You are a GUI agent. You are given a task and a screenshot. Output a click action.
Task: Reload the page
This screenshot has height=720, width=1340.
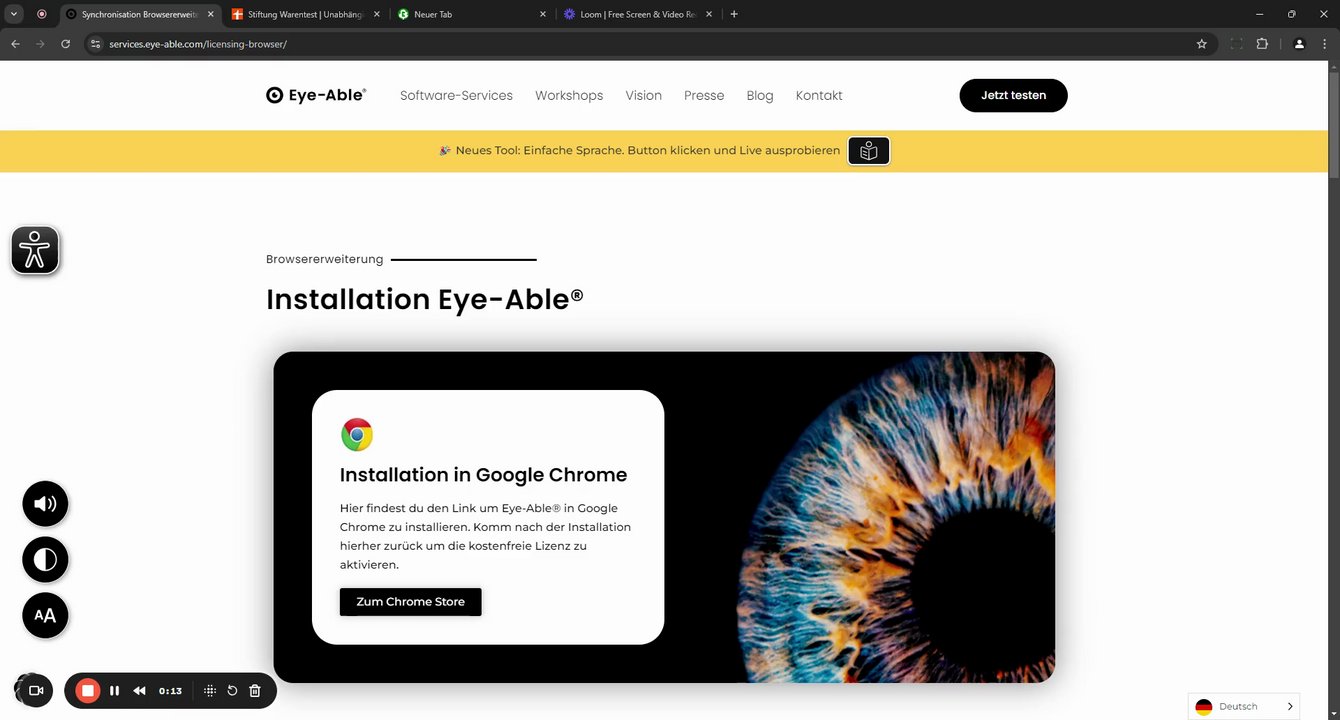[x=66, y=44]
